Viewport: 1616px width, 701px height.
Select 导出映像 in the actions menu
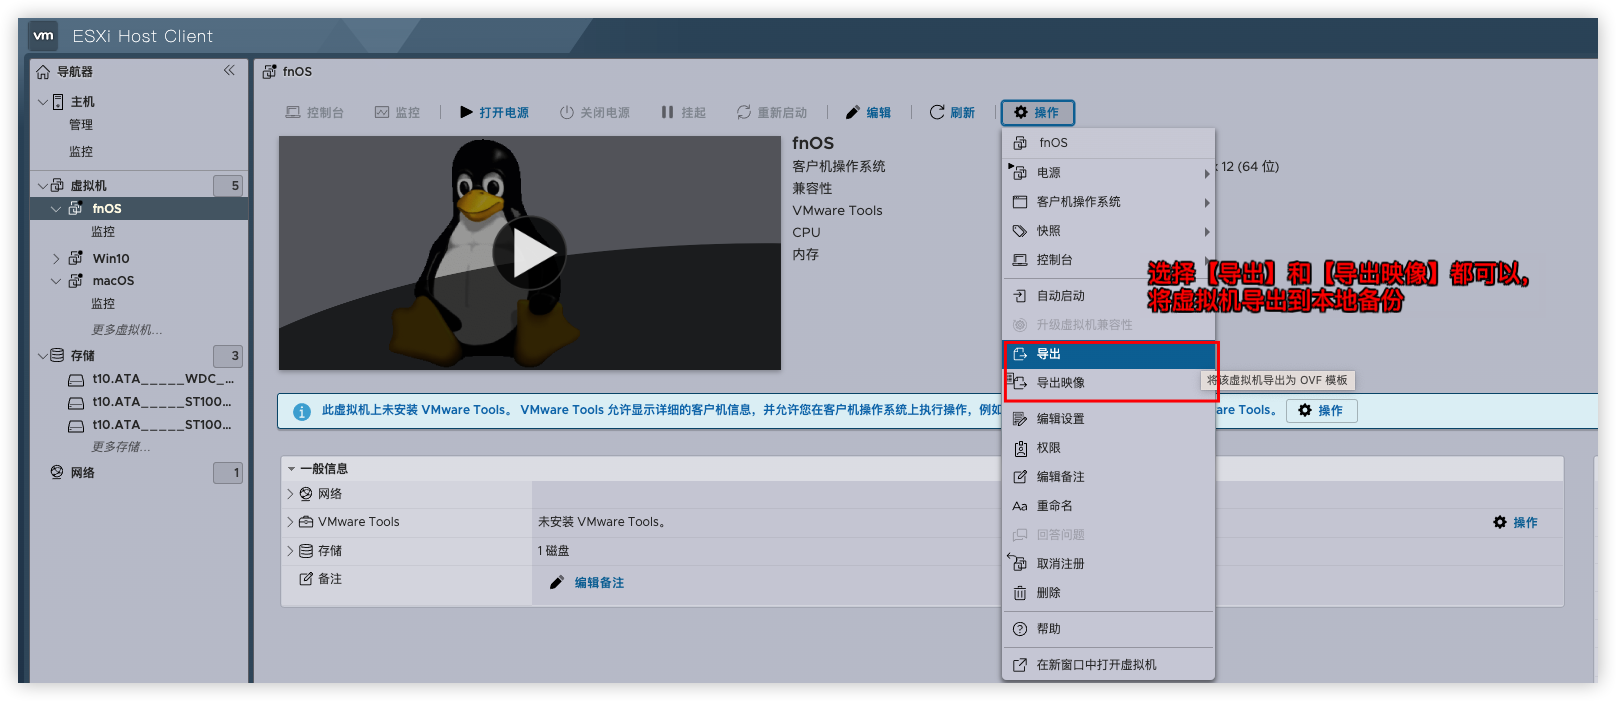(1109, 383)
